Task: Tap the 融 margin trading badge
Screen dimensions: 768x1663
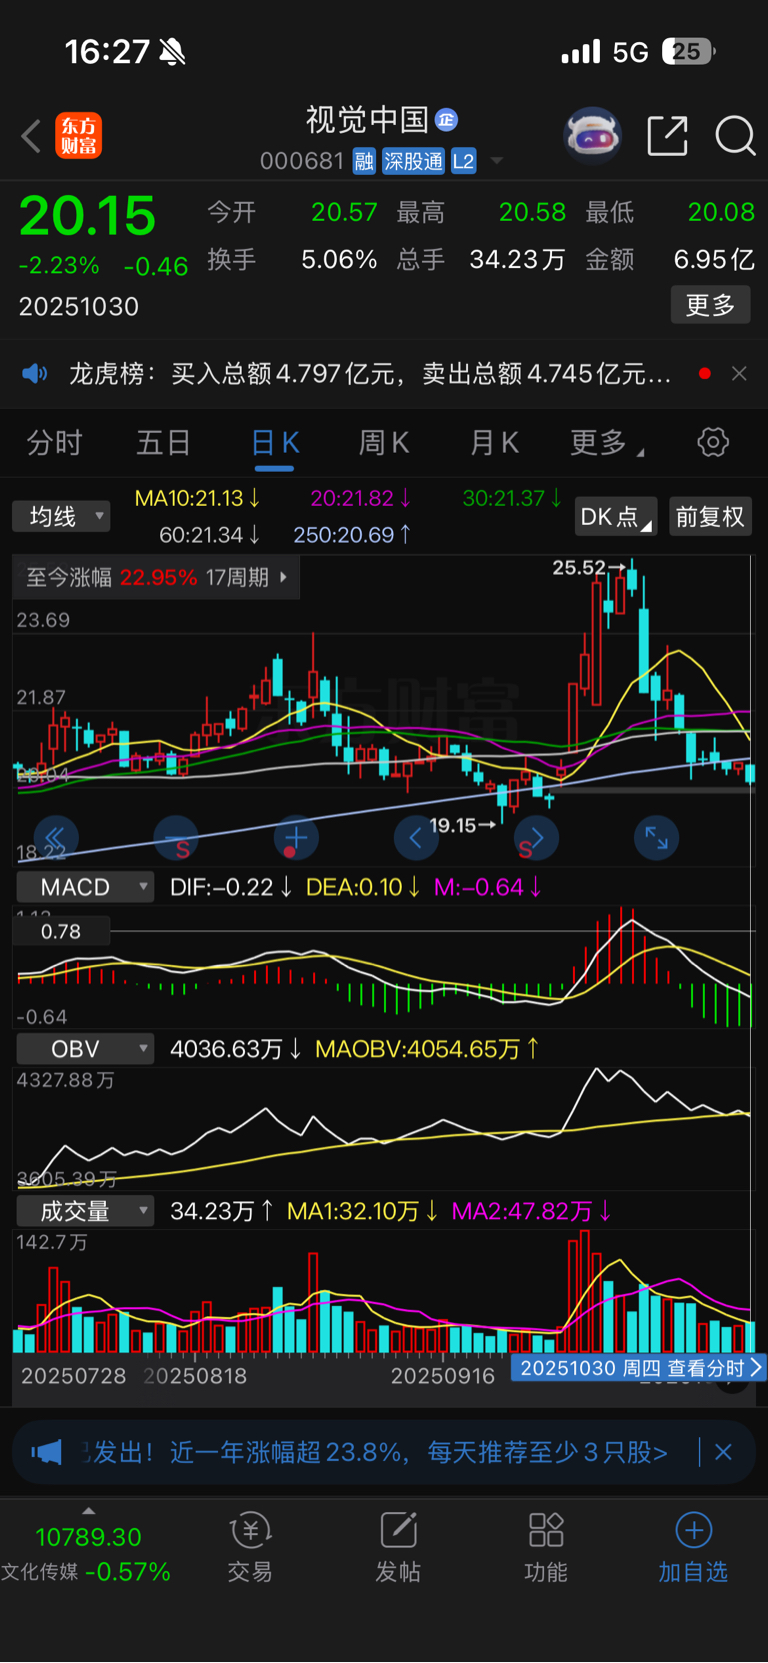Action: pos(364,162)
